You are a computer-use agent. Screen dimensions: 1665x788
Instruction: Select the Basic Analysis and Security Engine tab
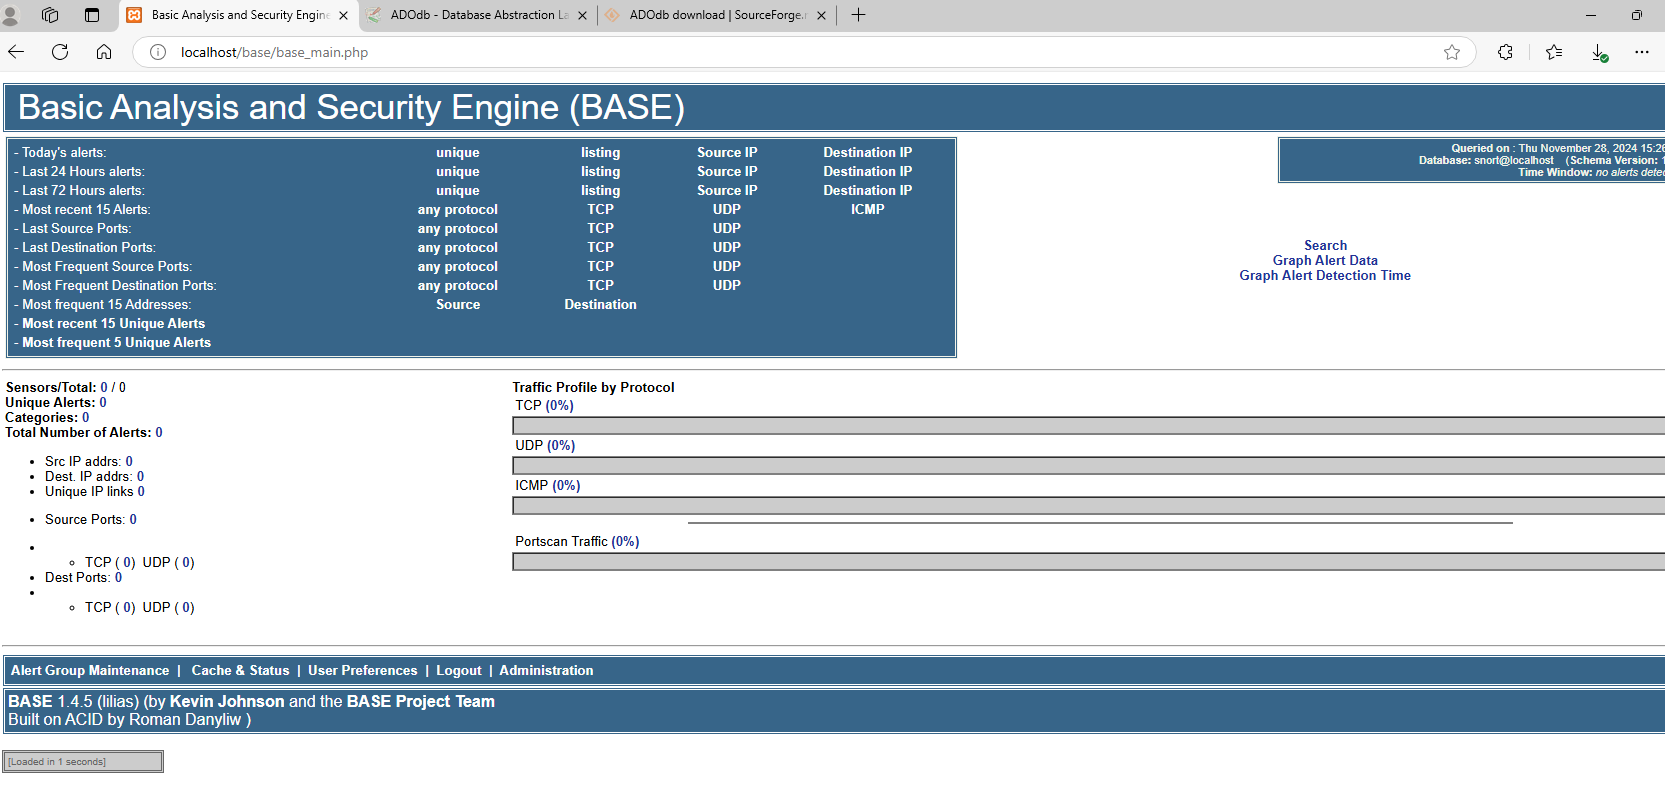point(239,15)
